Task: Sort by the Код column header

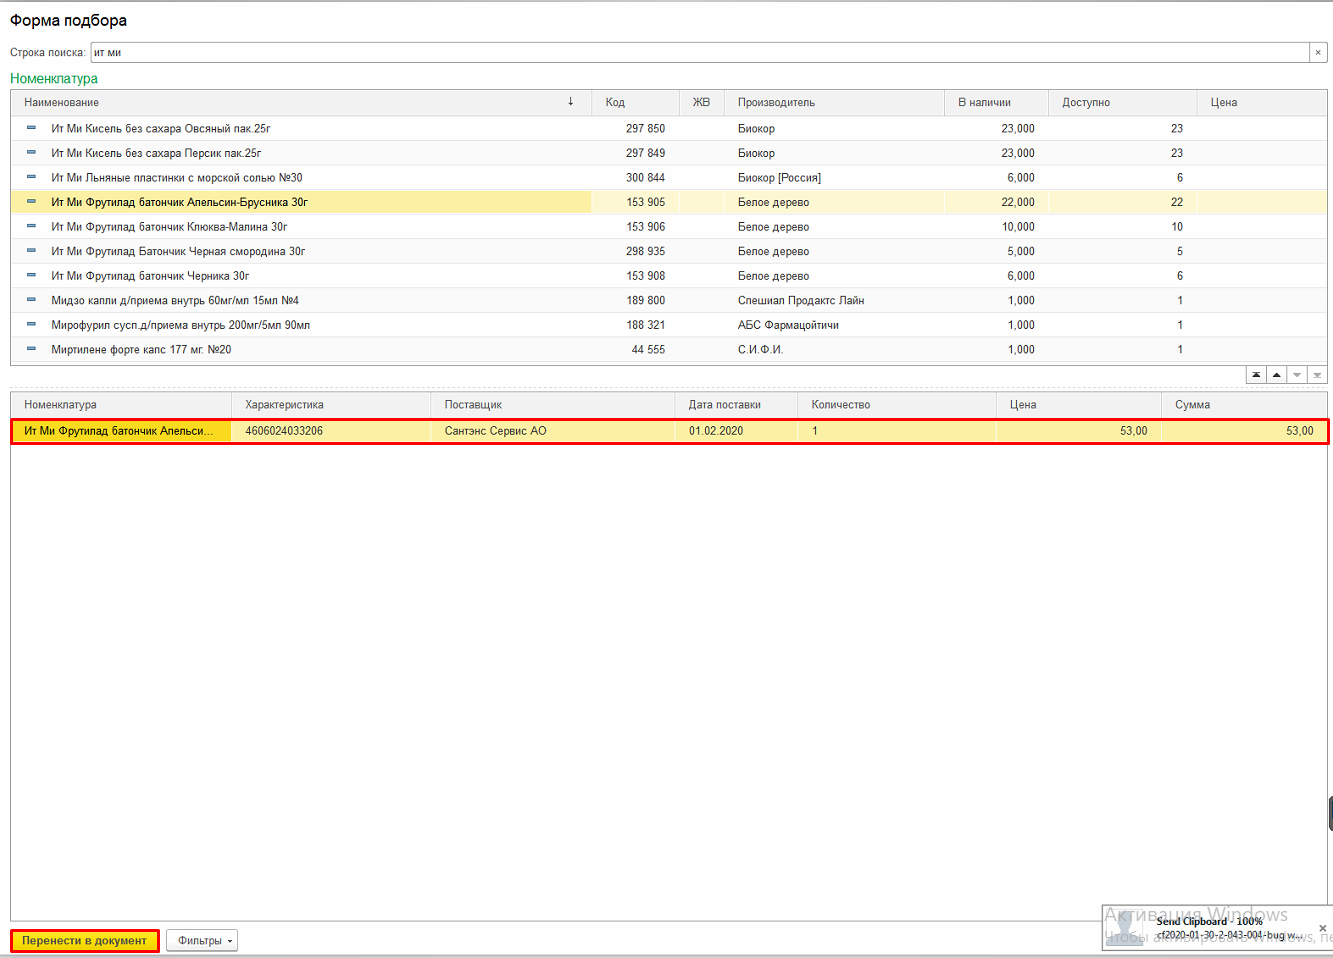Action: click(x=615, y=102)
